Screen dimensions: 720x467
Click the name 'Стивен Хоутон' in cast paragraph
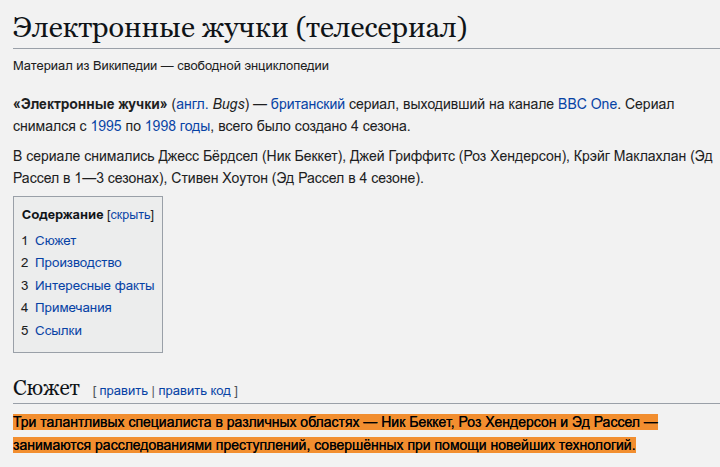(219, 178)
